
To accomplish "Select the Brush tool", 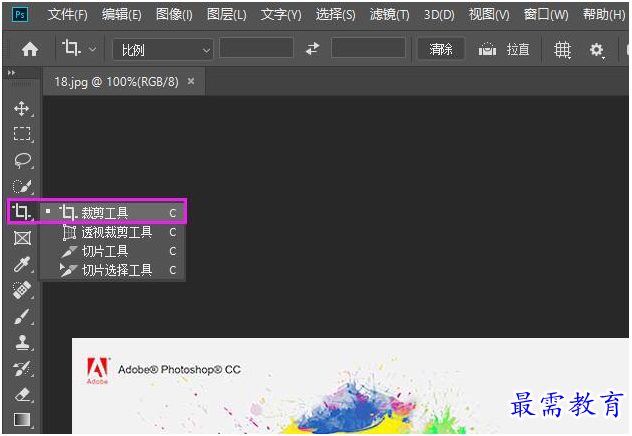I will tap(22, 317).
